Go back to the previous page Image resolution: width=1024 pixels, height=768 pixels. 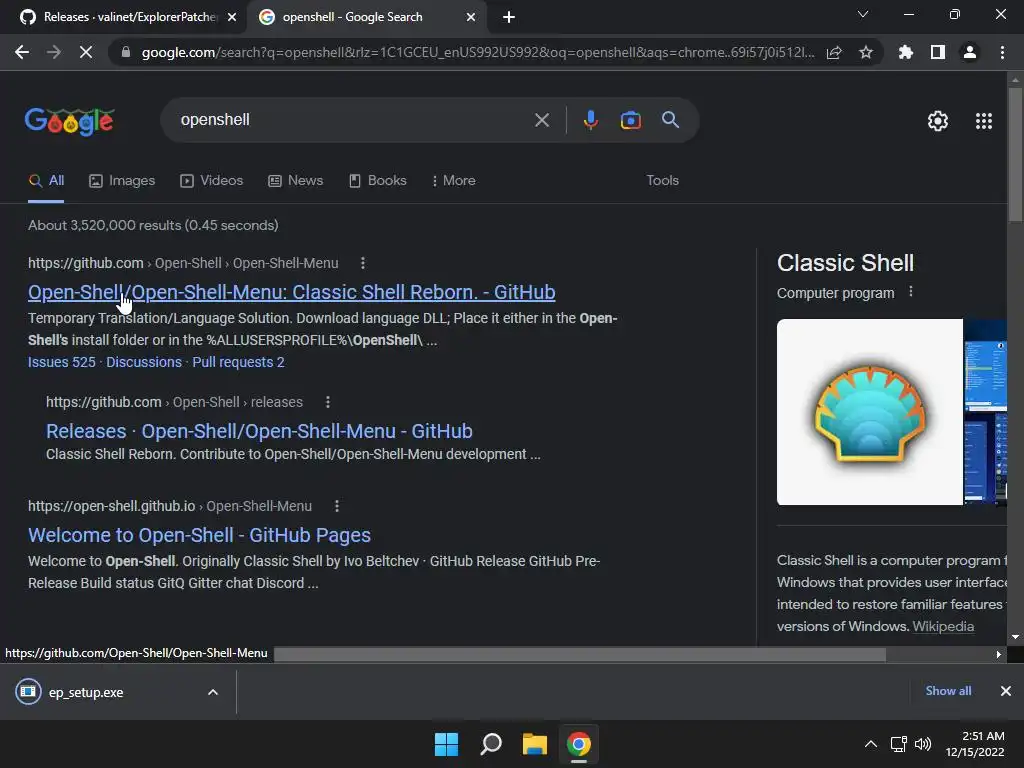22,52
